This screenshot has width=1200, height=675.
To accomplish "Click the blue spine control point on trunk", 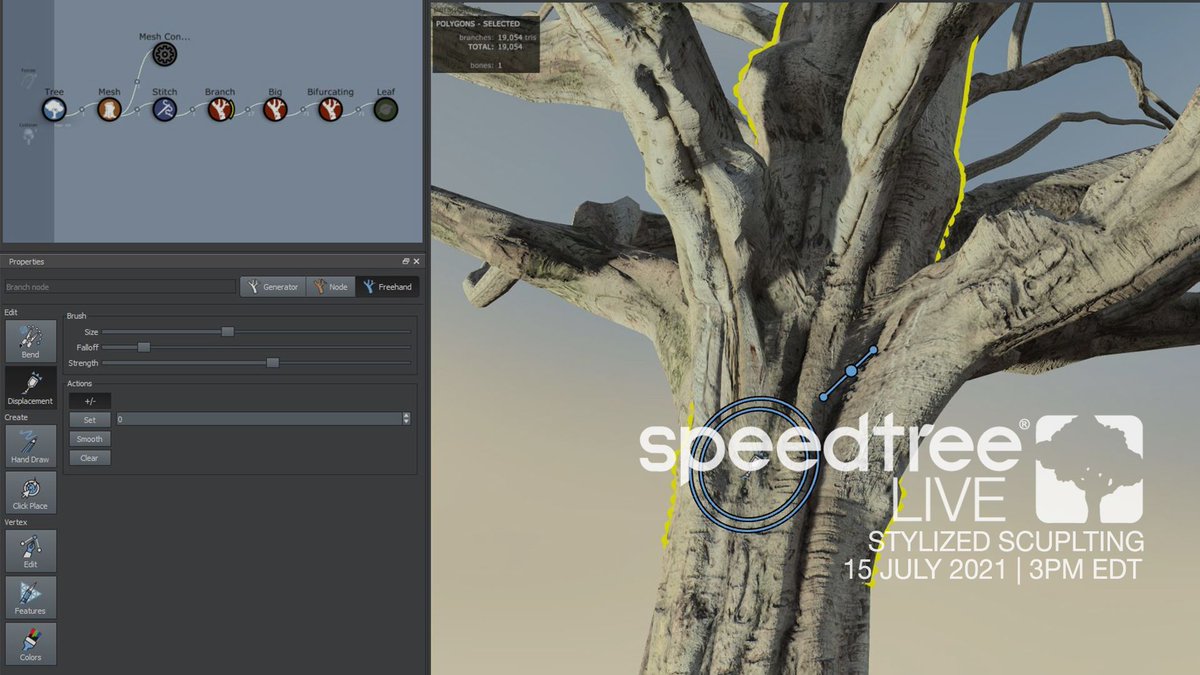I will tap(851, 371).
